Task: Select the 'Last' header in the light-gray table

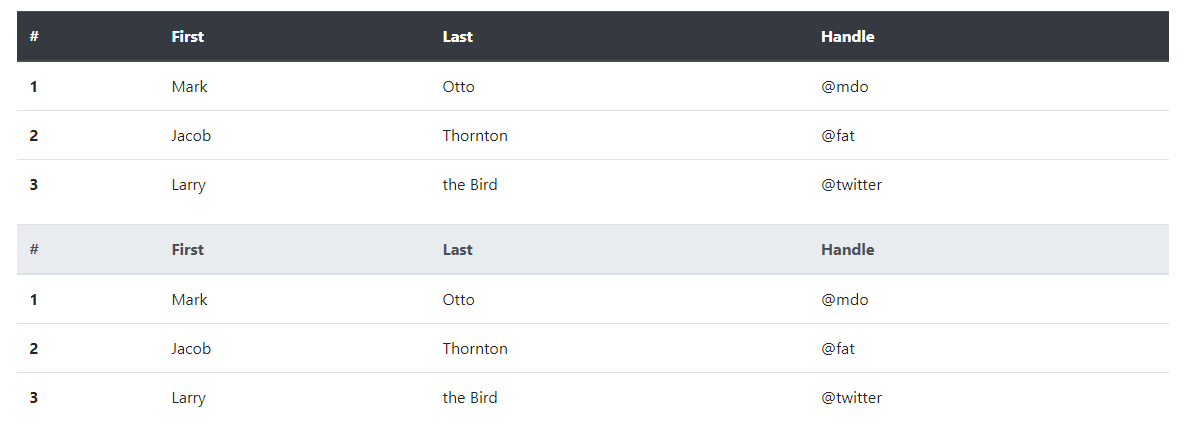Action: (457, 250)
